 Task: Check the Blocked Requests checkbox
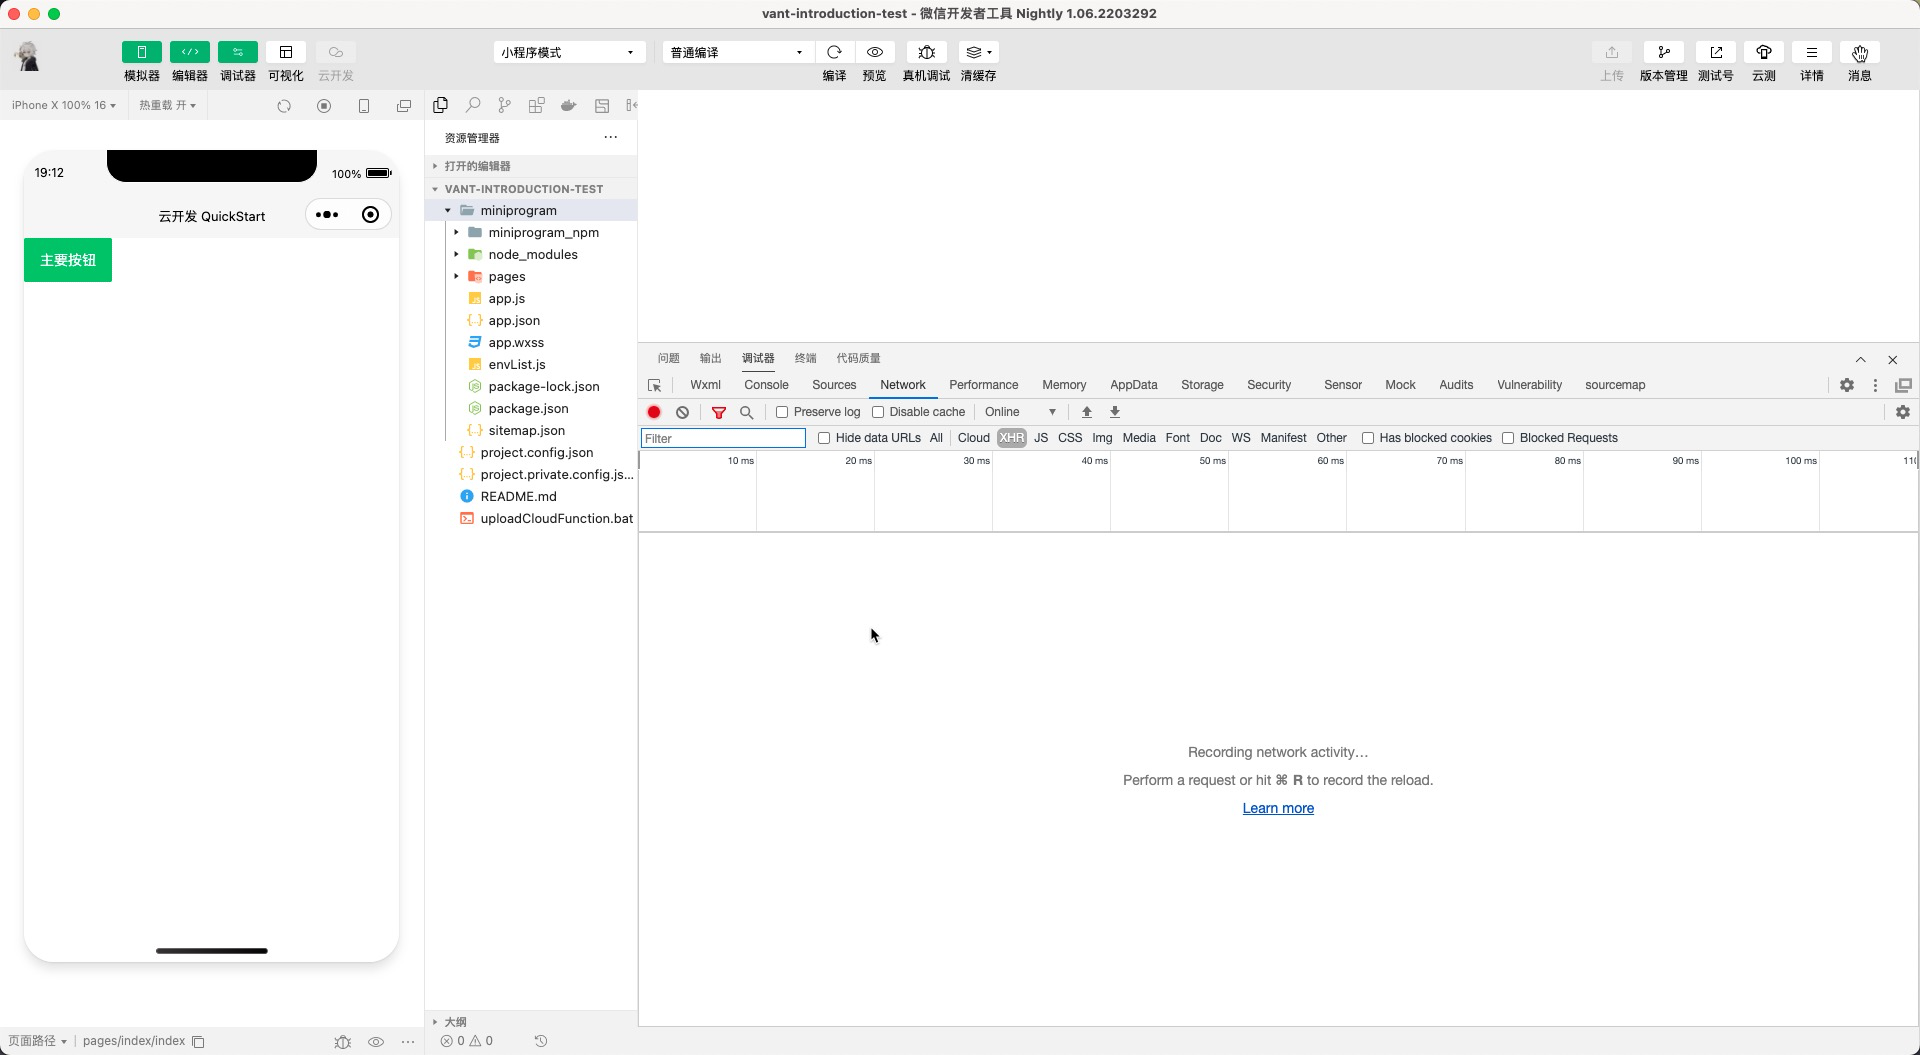click(x=1508, y=438)
